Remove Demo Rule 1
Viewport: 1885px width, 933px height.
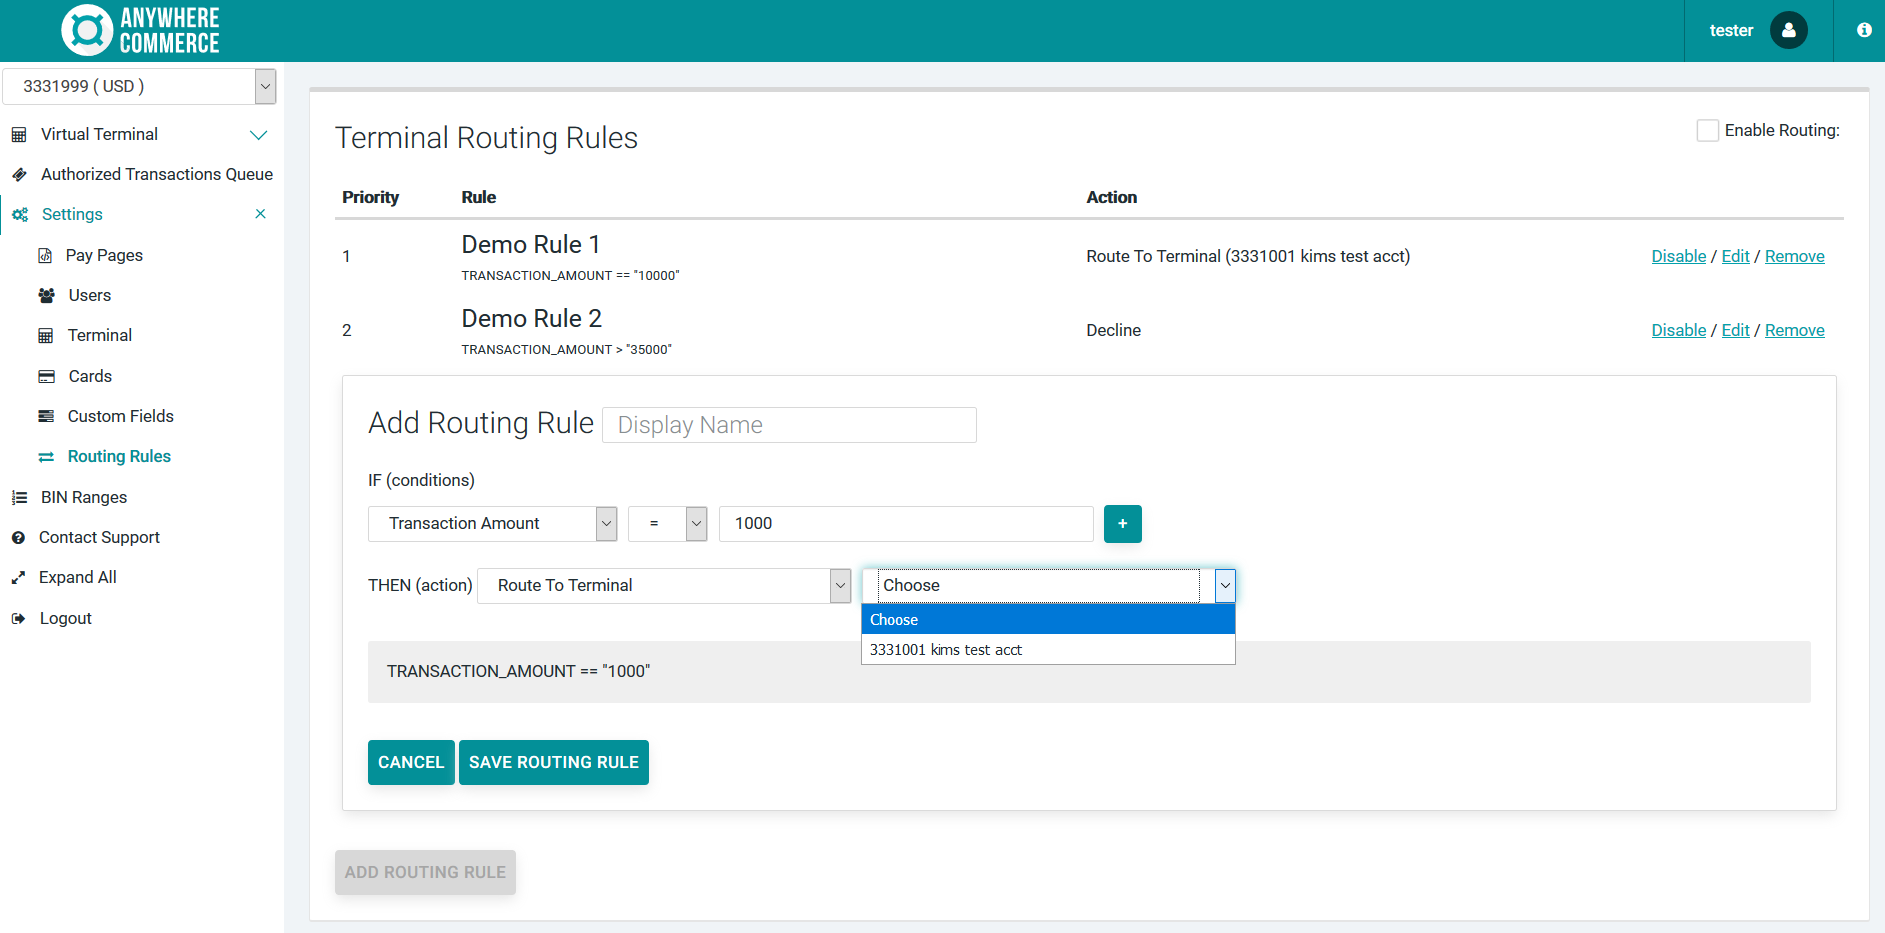click(1794, 257)
